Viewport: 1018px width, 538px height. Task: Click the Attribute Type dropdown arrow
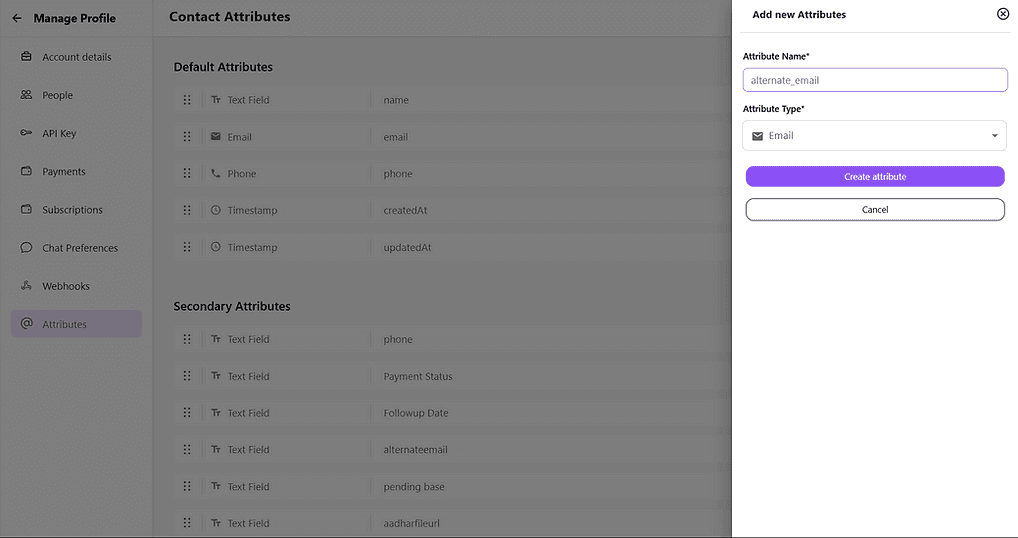pyautogui.click(x=994, y=136)
